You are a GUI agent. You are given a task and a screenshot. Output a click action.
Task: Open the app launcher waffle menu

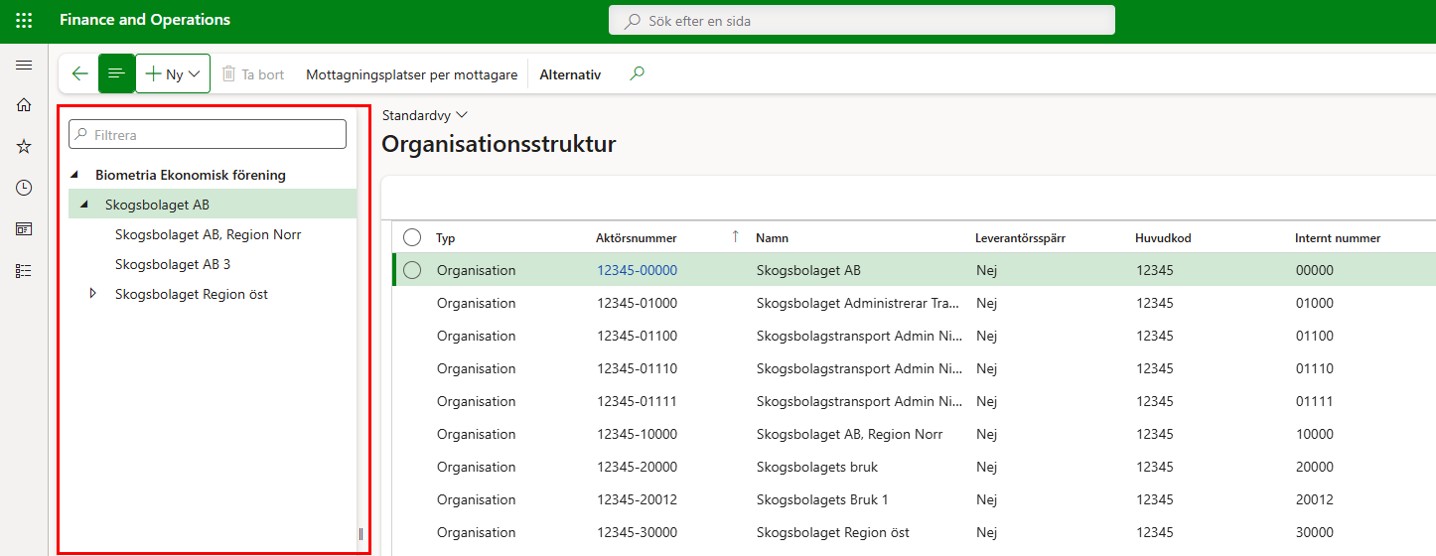point(24,20)
